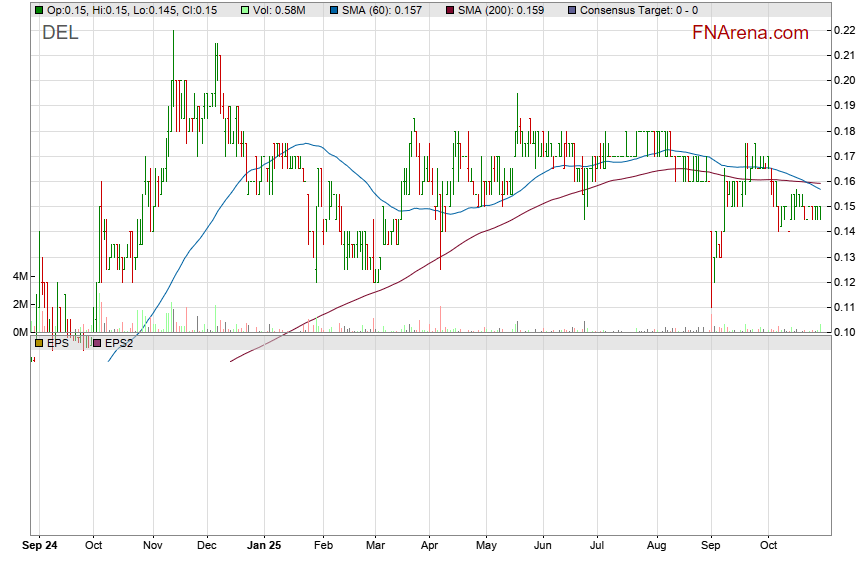Click the Consensus Target: 0 - 0 text
This screenshot has height=566, width=859.
(x=639, y=10)
